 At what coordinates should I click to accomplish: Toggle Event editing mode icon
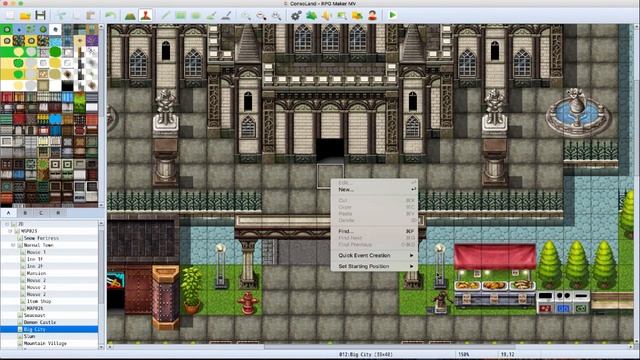point(146,16)
